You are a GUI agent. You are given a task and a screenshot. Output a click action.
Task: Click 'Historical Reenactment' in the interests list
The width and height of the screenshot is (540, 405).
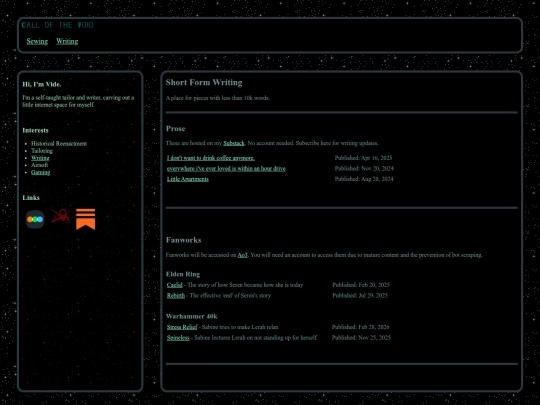pyautogui.click(x=59, y=144)
